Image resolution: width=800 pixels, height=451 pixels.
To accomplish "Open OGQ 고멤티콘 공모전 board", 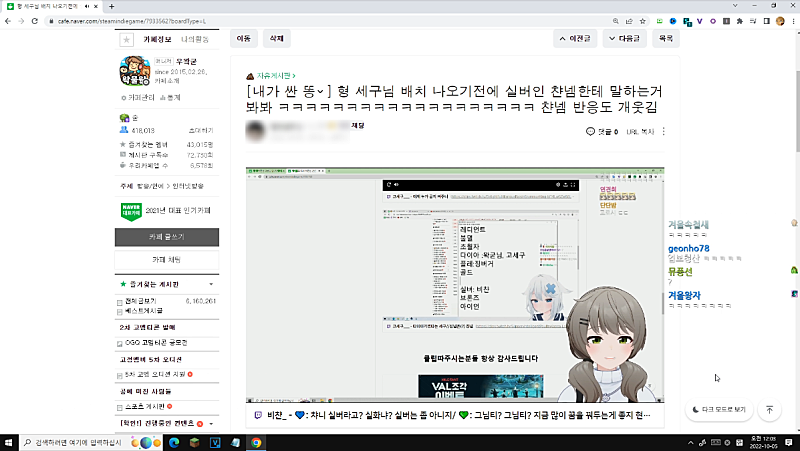I will [156, 343].
